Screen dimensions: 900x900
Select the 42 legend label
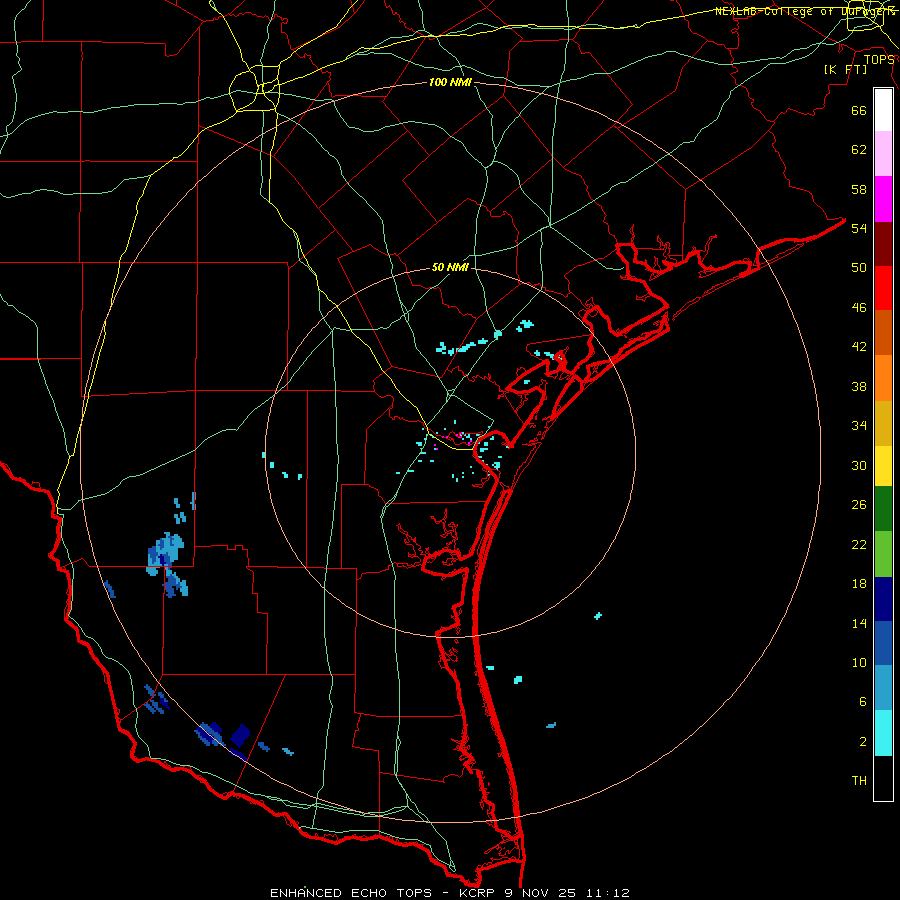tap(859, 347)
